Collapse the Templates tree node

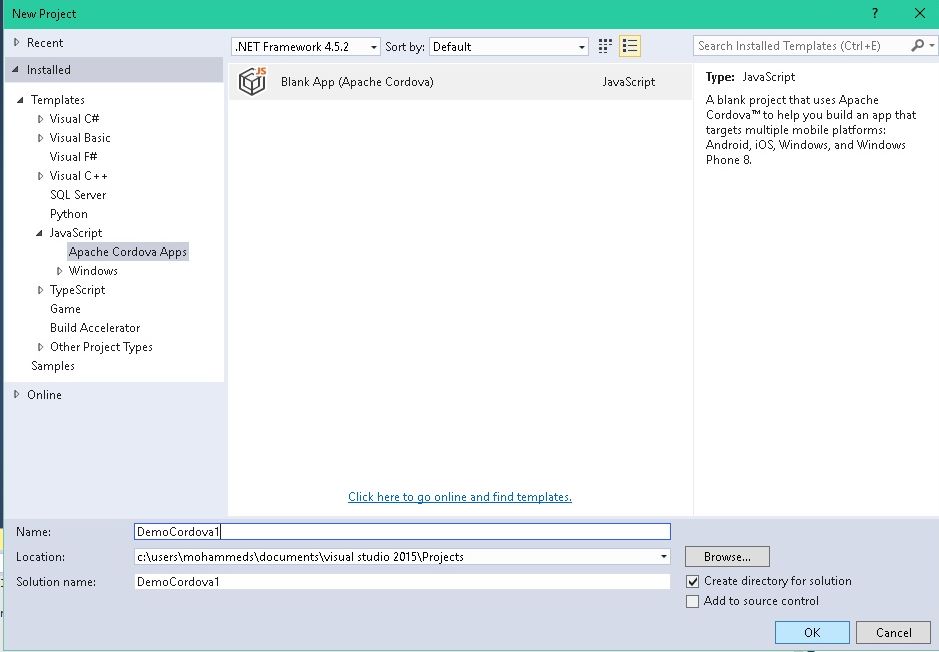click(20, 100)
